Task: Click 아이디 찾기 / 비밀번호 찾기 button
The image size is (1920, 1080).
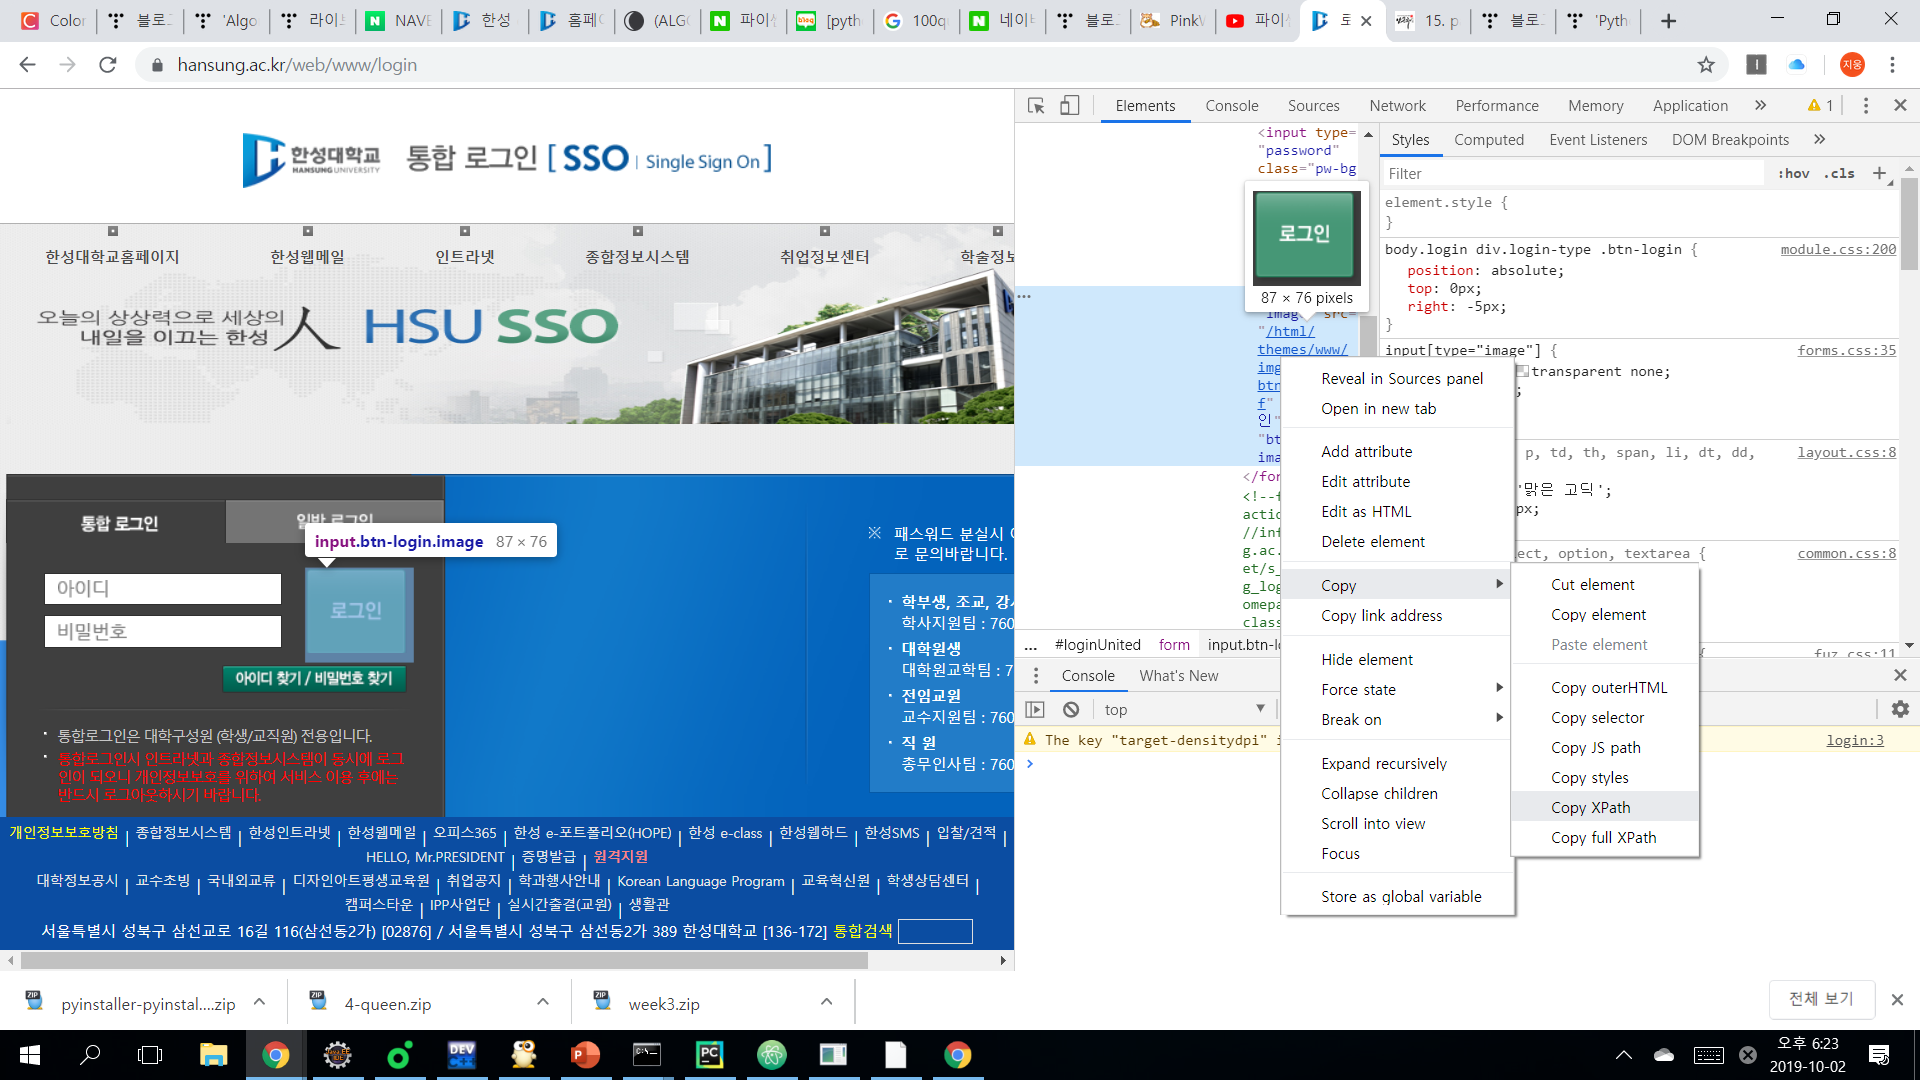Action: pyautogui.click(x=314, y=678)
